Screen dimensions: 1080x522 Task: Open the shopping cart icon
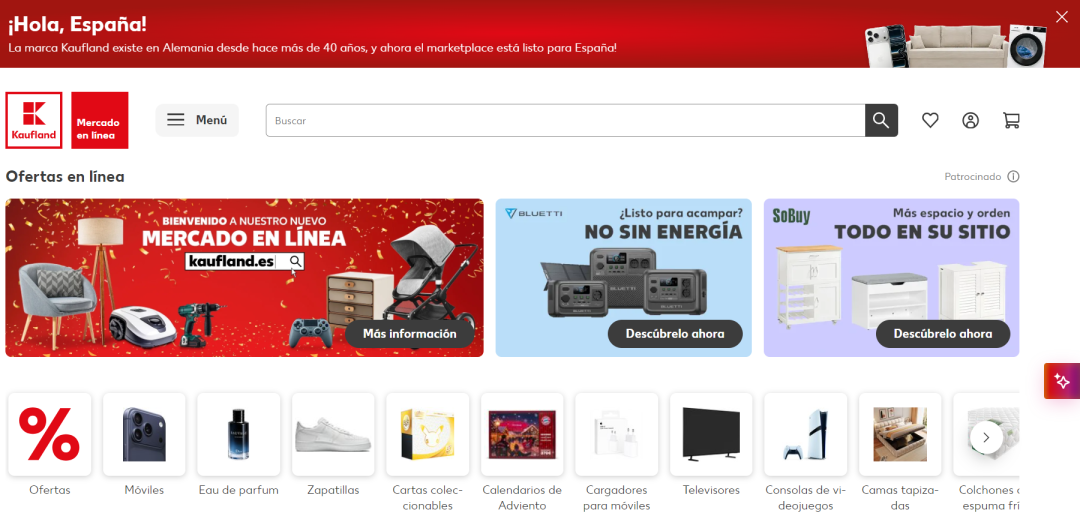coord(1011,121)
